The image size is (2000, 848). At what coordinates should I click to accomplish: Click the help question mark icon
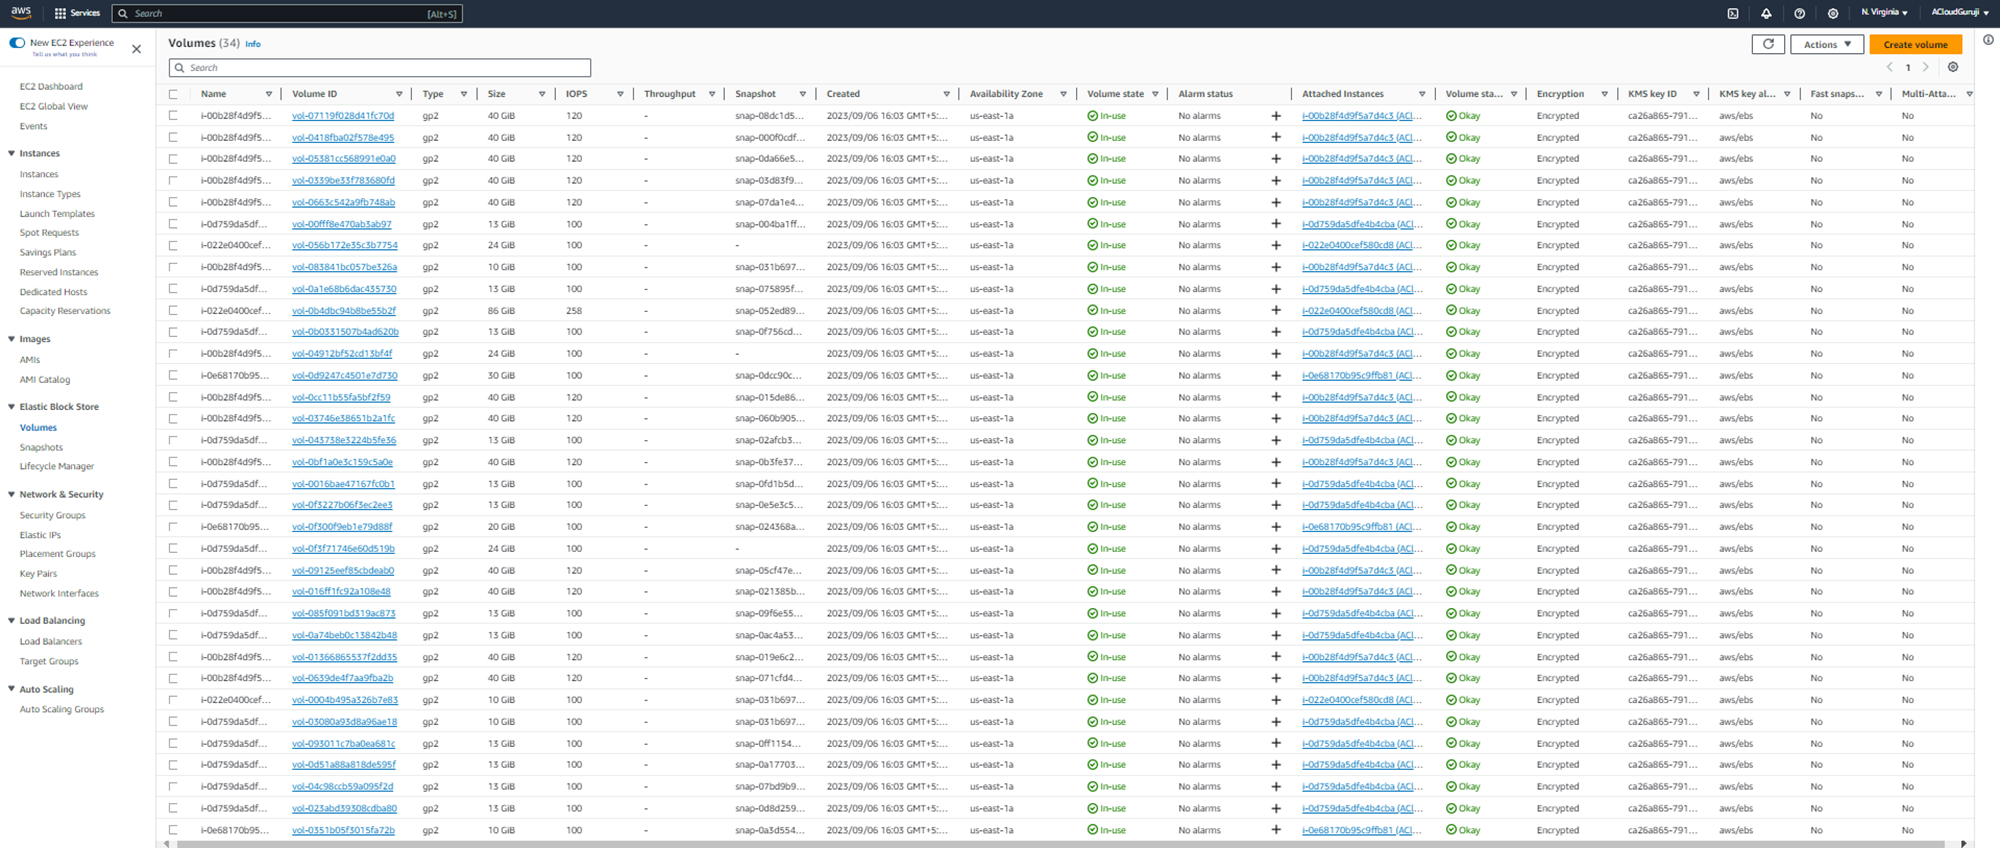tap(1799, 13)
